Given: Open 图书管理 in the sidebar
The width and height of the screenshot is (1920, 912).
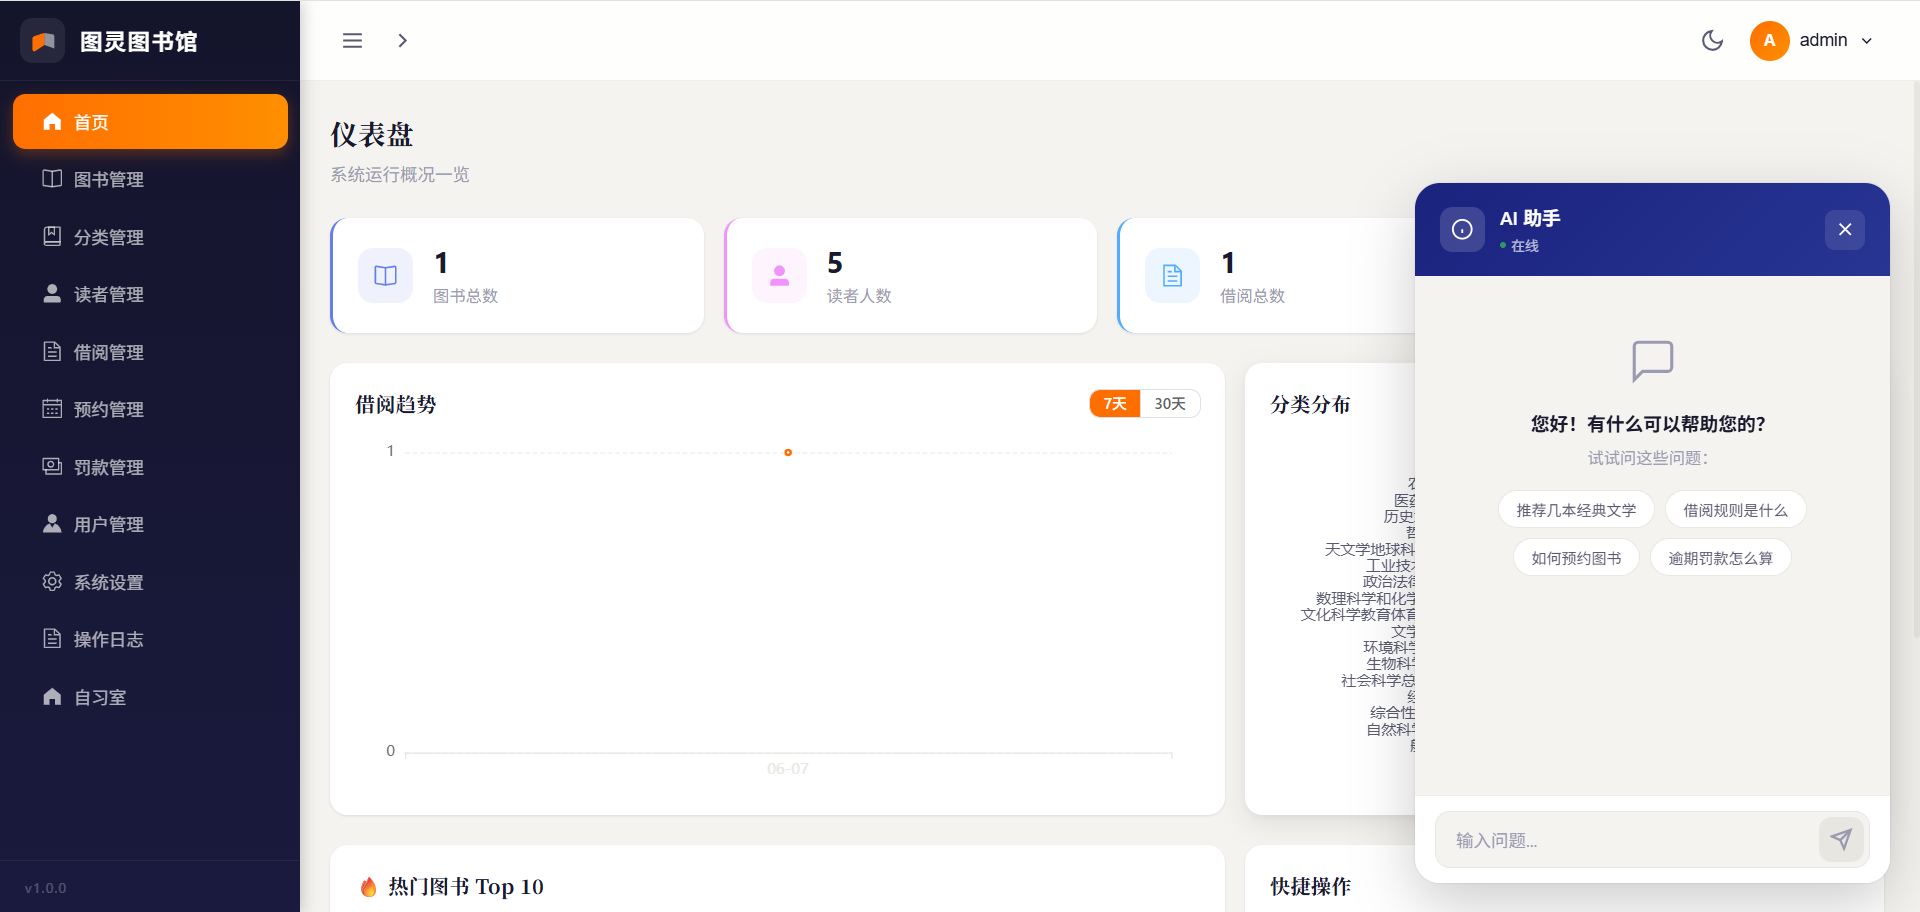Looking at the screenshot, I should (x=150, y=179).
